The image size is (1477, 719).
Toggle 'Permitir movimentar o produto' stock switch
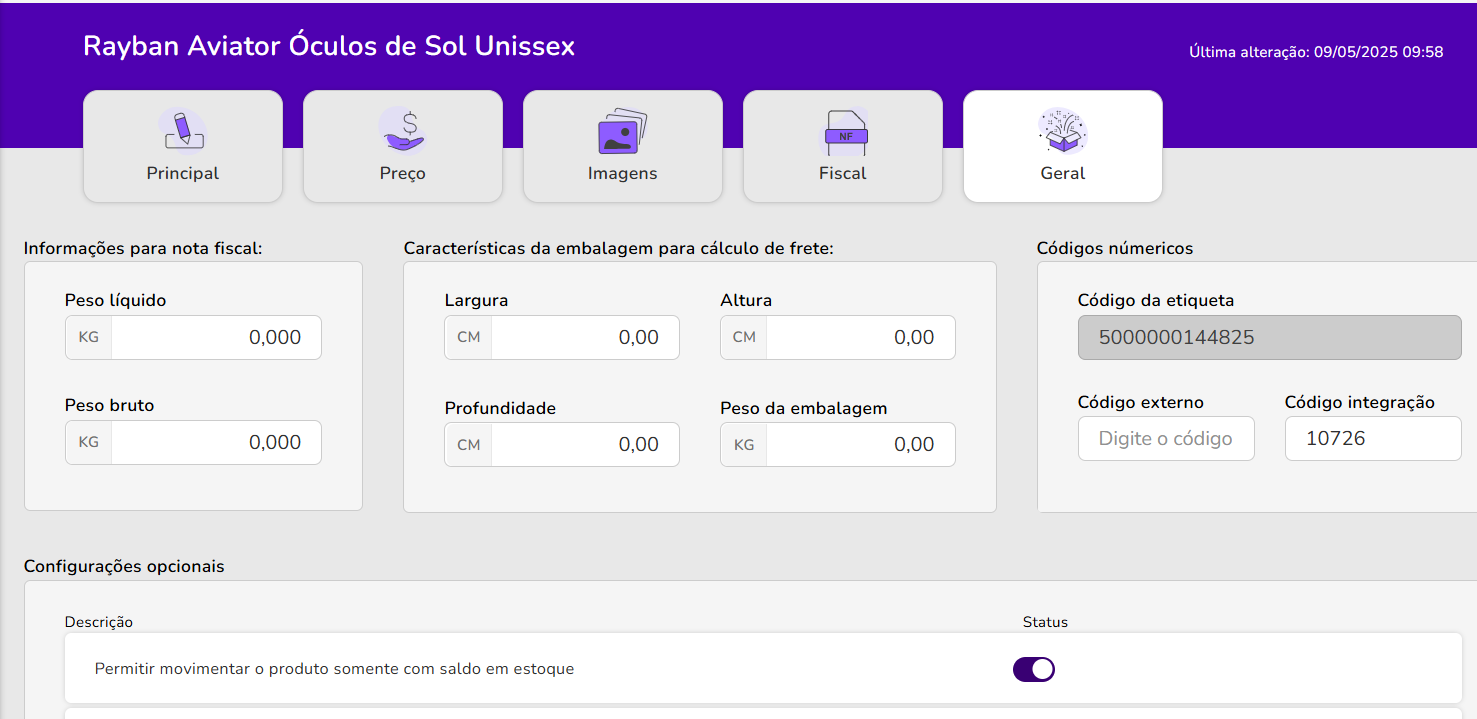point(1034,669)
